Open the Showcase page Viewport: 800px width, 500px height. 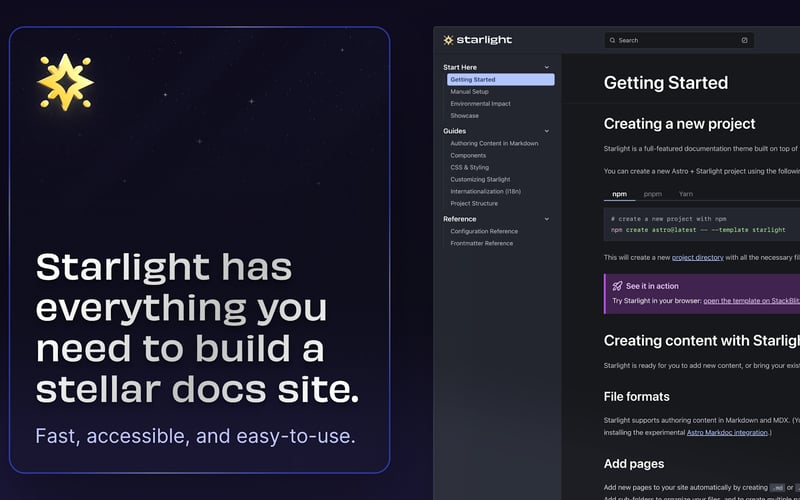(x=464, y=116)
